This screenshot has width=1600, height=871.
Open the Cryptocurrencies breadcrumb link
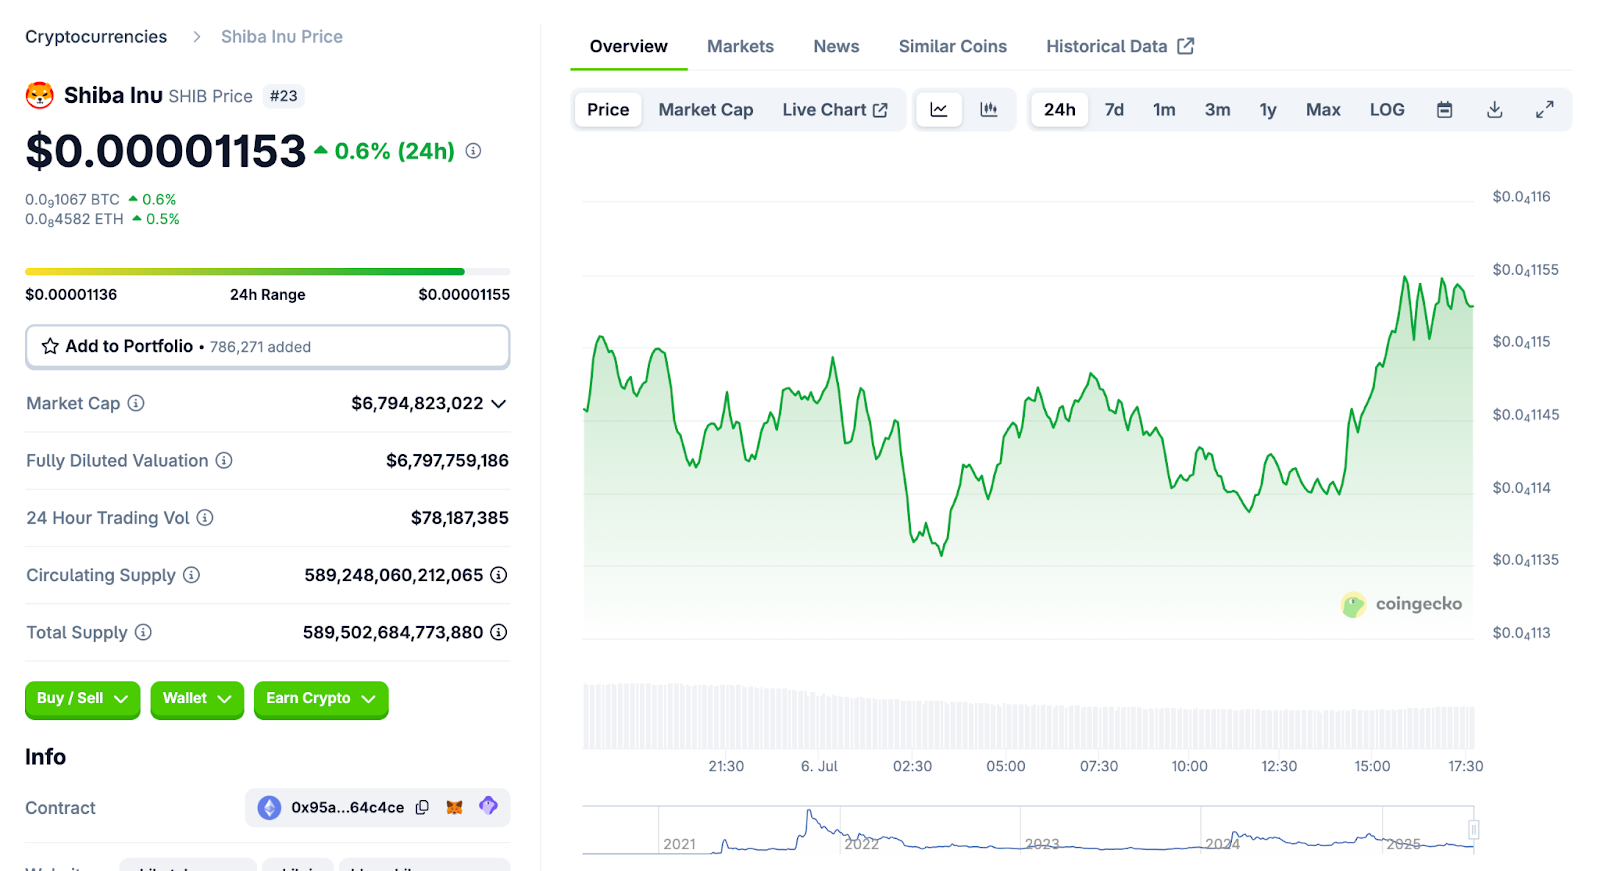(x=96, y=37)
